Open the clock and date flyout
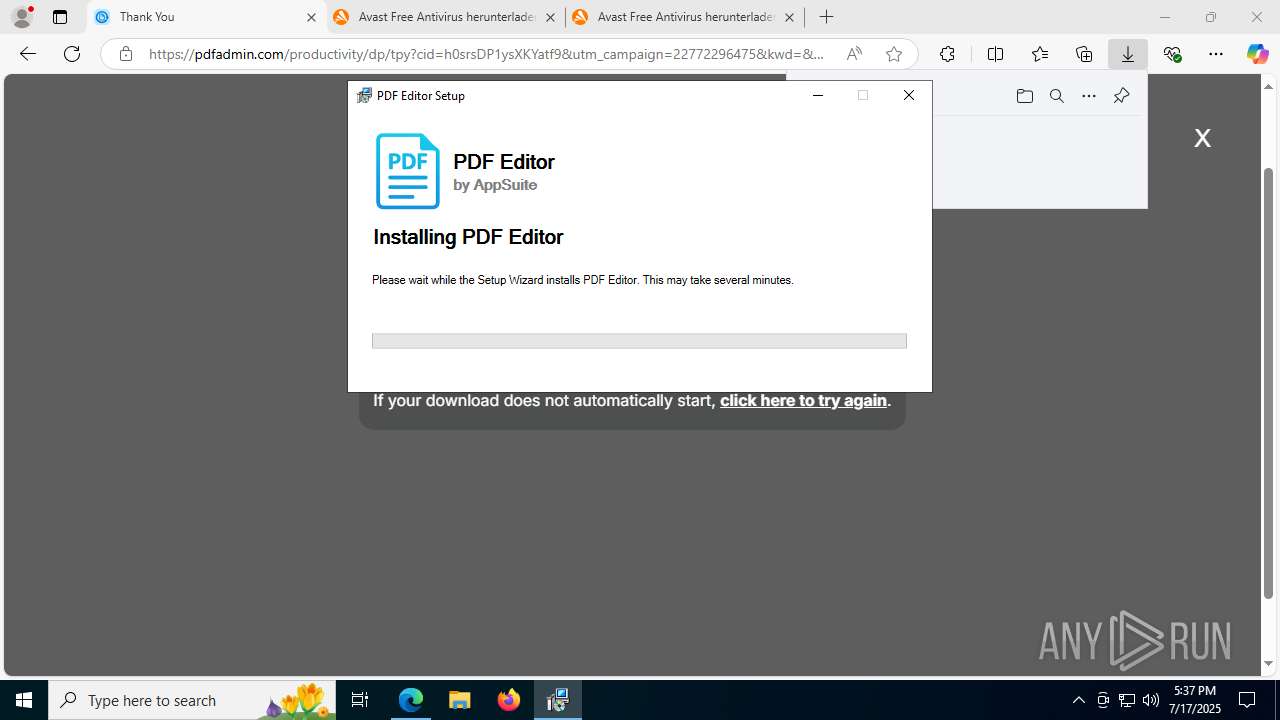 tap(1196, 700)
